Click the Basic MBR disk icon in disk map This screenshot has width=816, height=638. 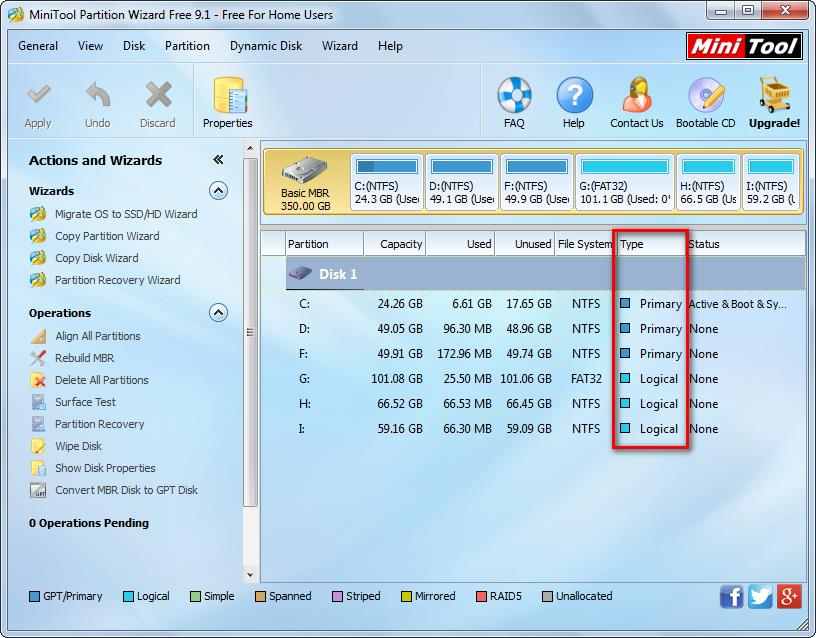point(305,170)
